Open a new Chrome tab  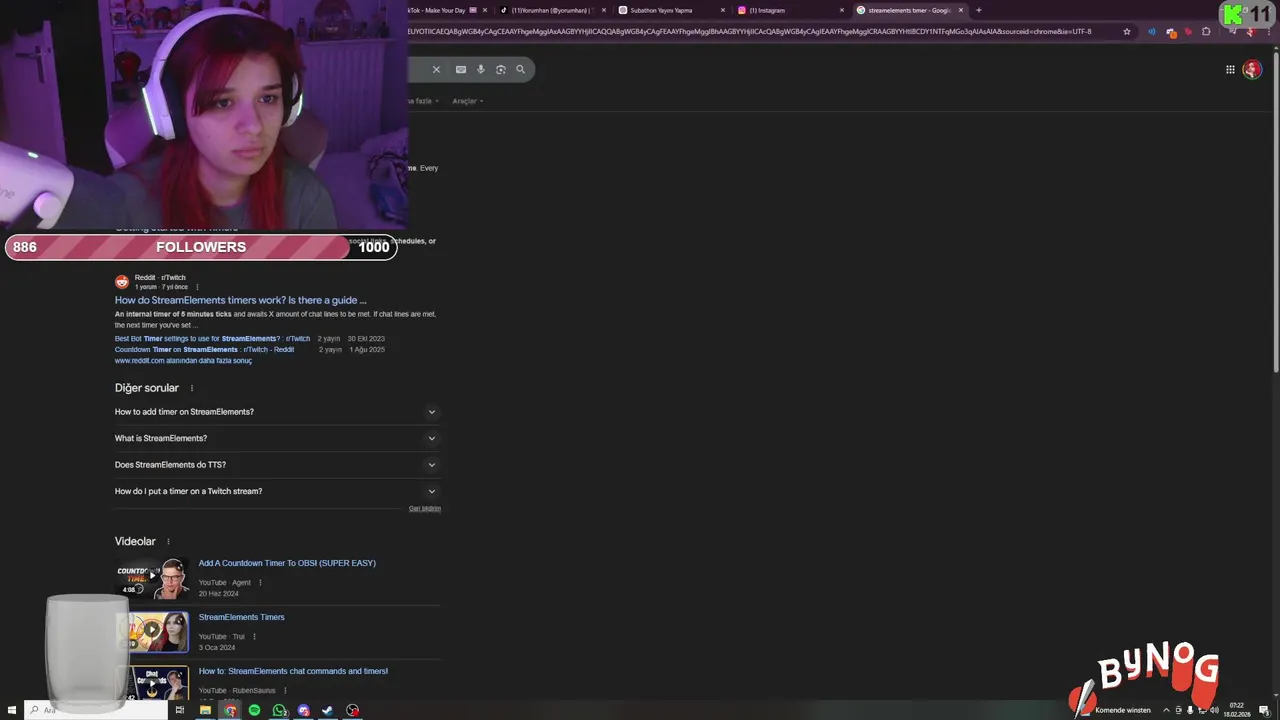pos(978,10)
